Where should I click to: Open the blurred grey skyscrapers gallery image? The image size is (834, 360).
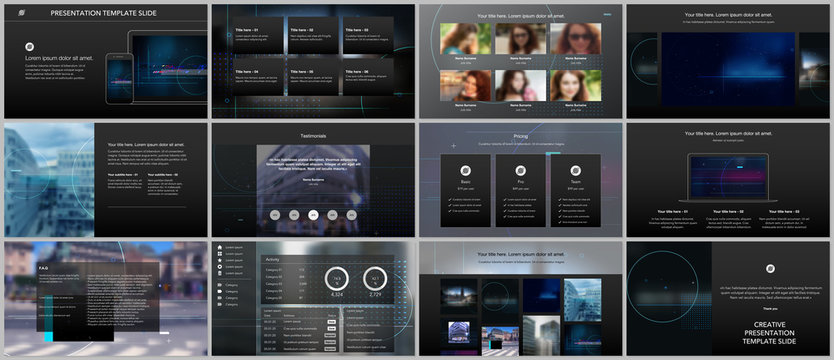point(541,335)
